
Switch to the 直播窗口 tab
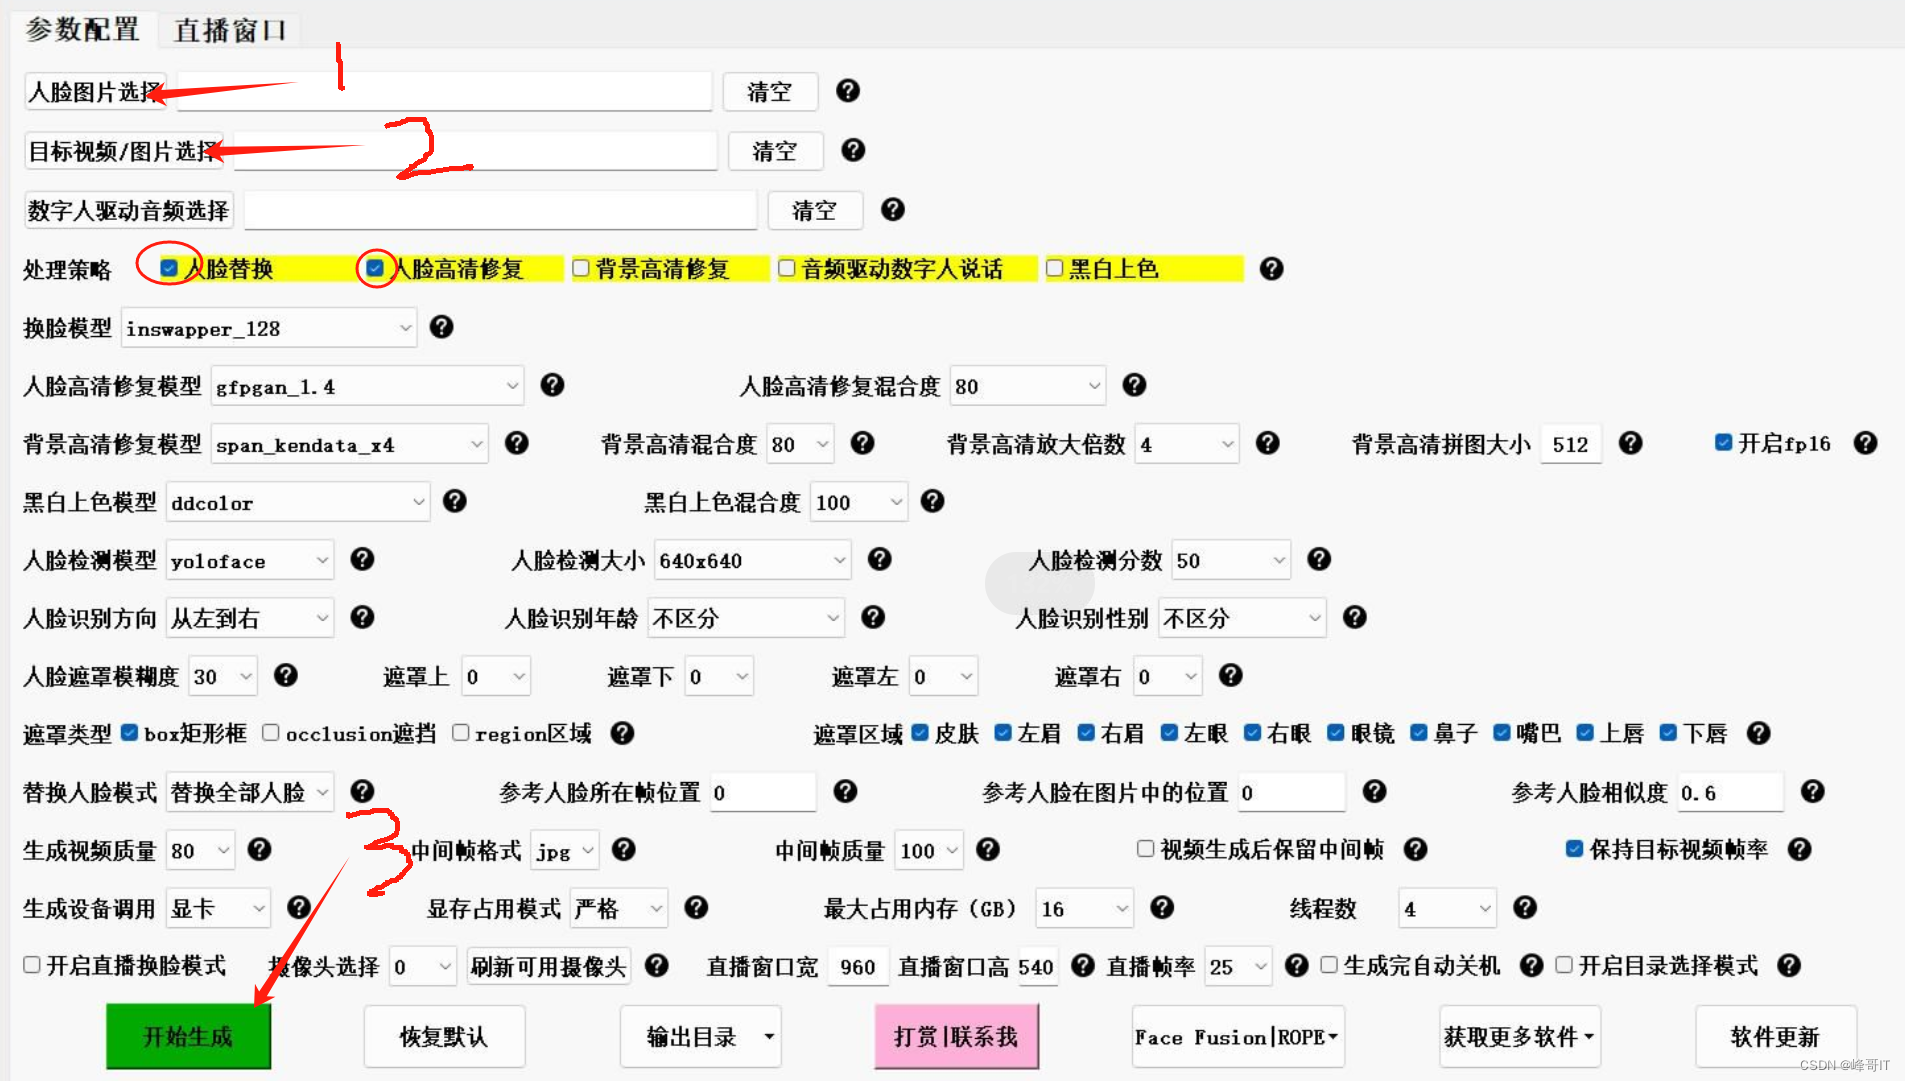[x=230, y=30]
